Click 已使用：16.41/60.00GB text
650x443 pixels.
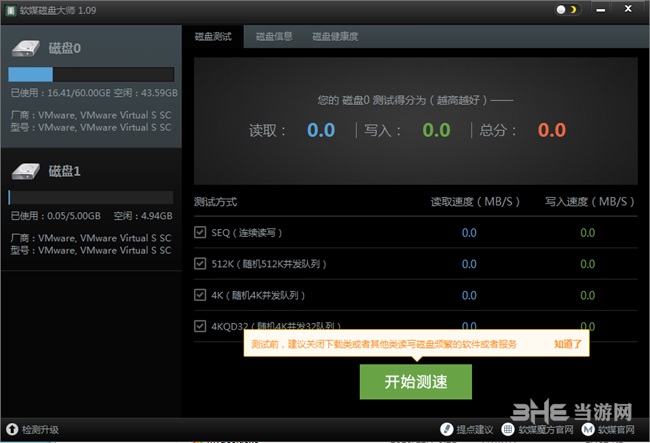coord(60,93)
